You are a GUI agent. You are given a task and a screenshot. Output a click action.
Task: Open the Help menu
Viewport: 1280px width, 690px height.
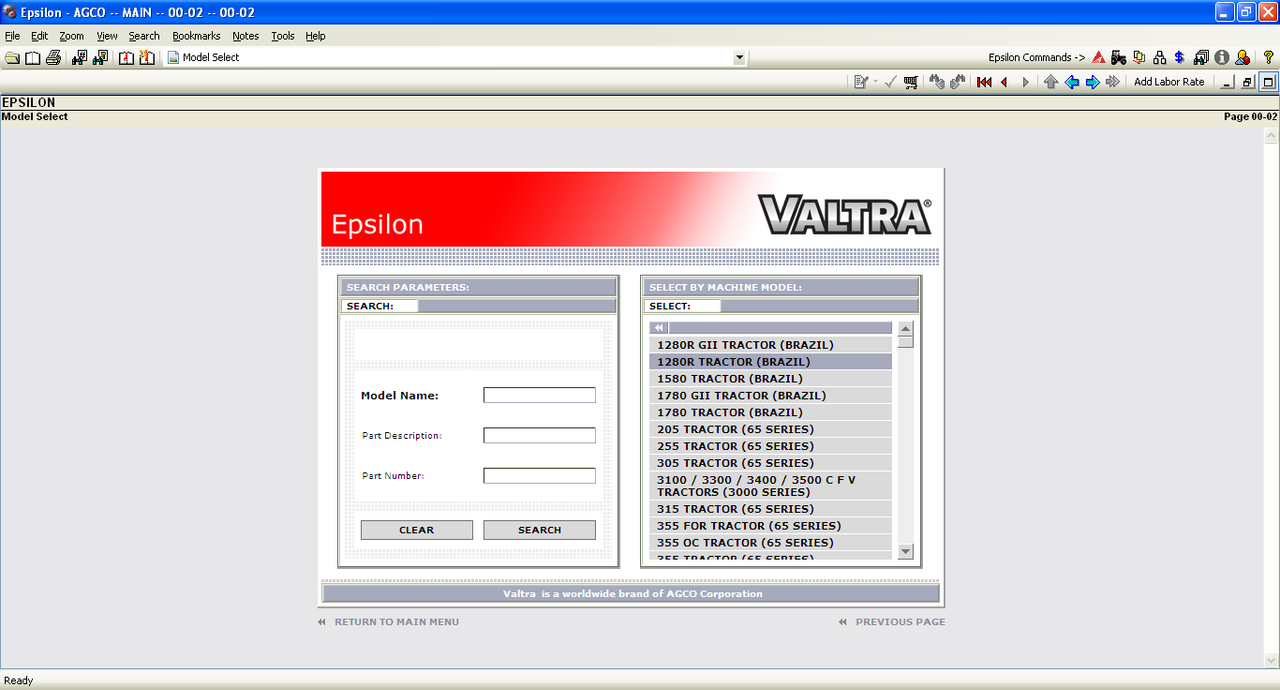(x=315, y=36)
